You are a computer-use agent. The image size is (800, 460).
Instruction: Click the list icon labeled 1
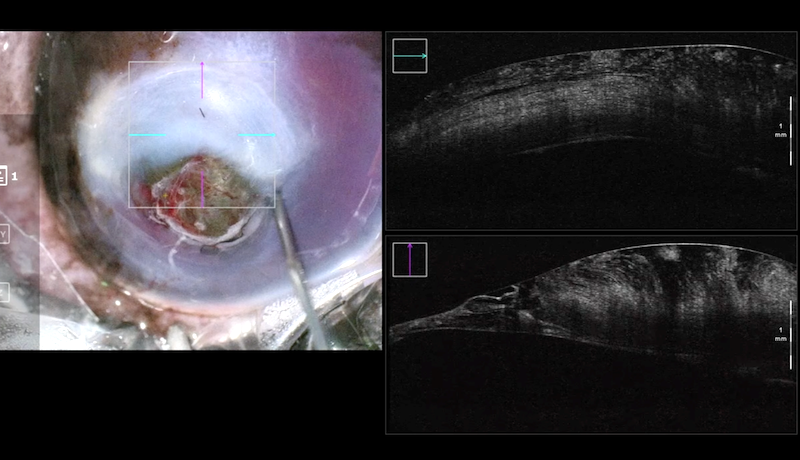pos(2,176)
